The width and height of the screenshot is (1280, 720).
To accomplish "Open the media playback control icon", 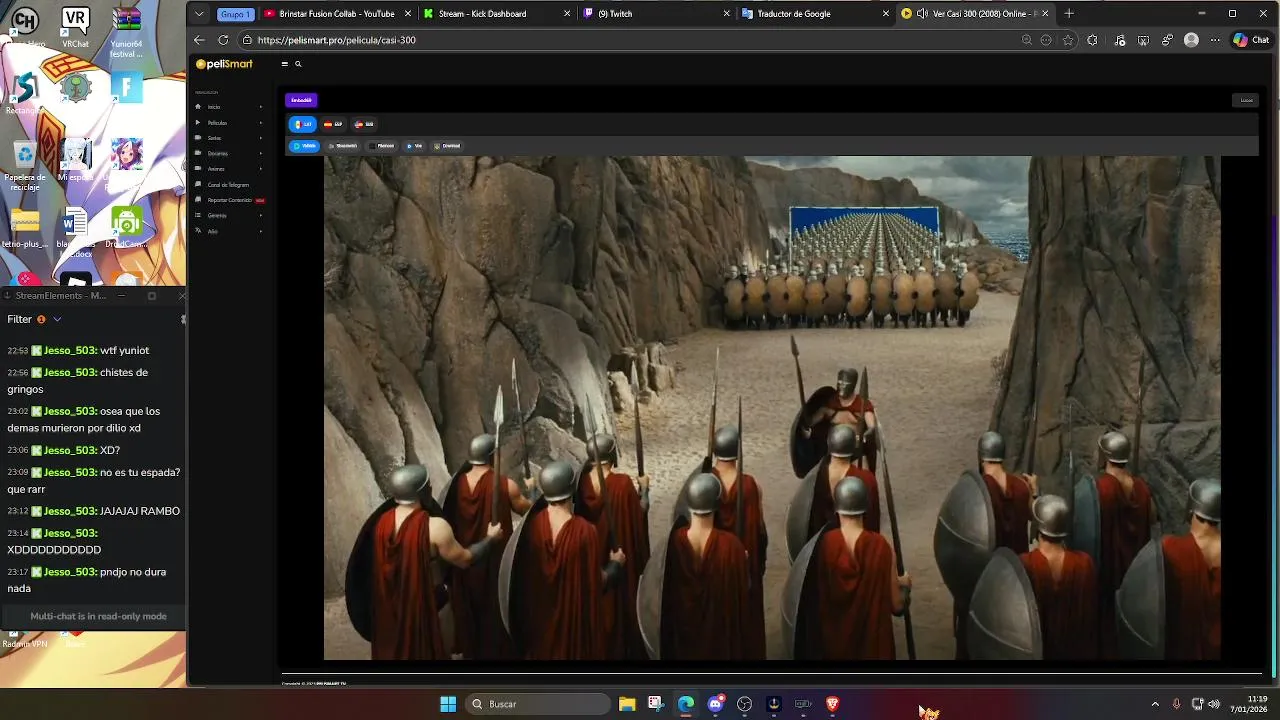I will pyautogui.click(x=1119, y=40).
